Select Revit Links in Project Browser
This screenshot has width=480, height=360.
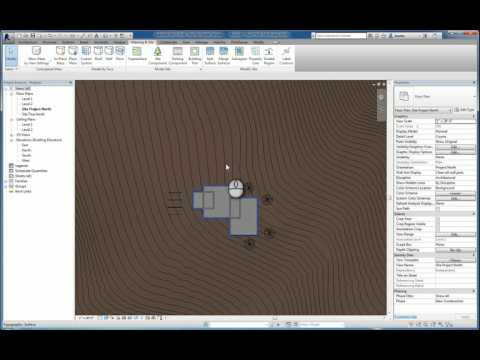point(23,191)
